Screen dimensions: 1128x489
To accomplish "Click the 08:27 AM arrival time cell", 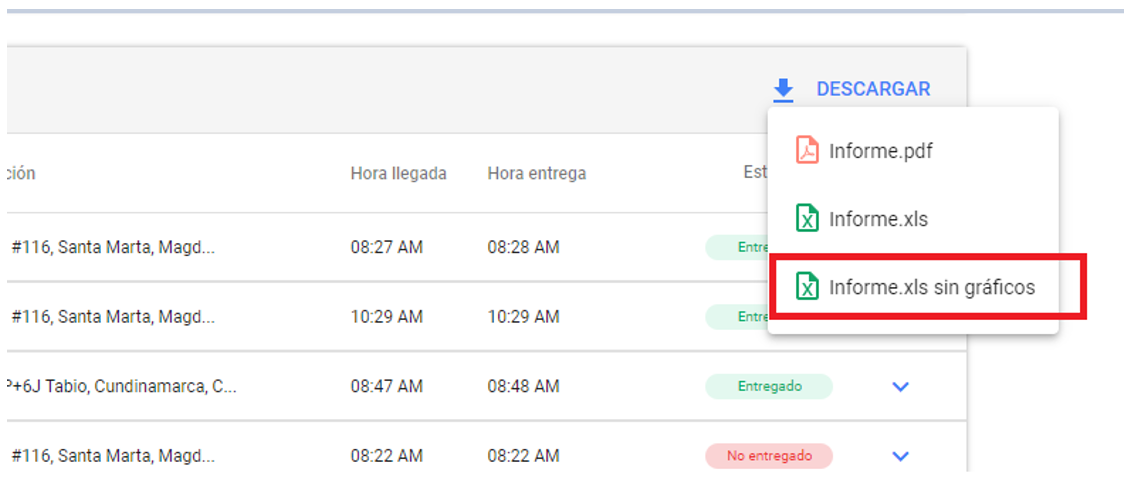I will pyautogui.click(x=386, y=247).
